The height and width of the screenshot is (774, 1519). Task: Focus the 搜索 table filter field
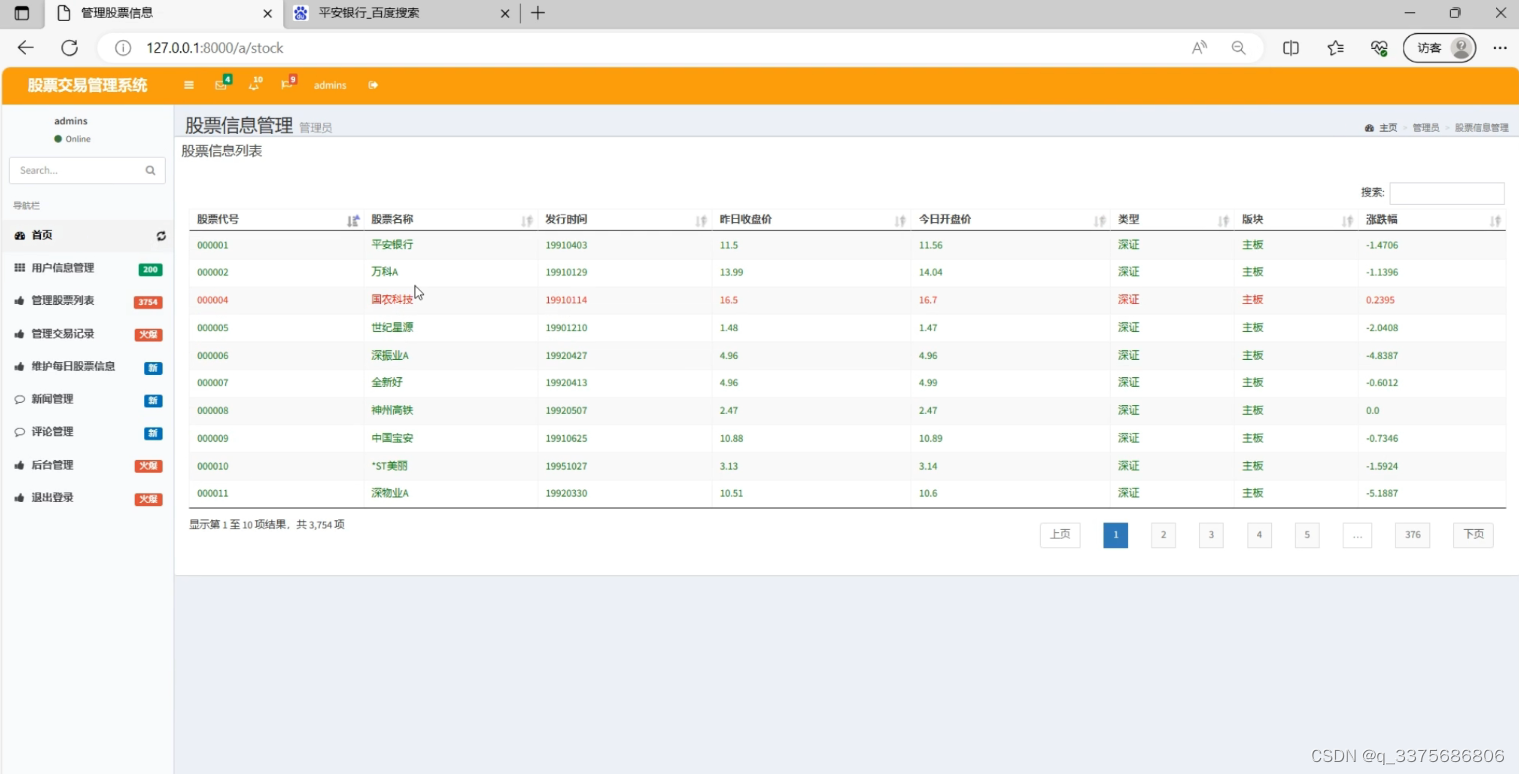pos(1446,193)
